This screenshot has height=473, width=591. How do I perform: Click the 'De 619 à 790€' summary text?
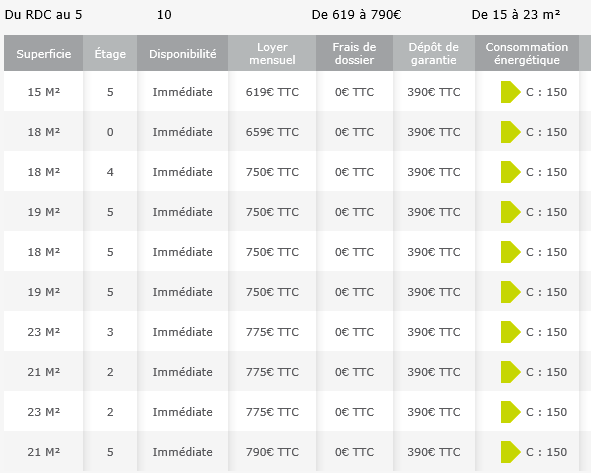click(x=356, y=15)
